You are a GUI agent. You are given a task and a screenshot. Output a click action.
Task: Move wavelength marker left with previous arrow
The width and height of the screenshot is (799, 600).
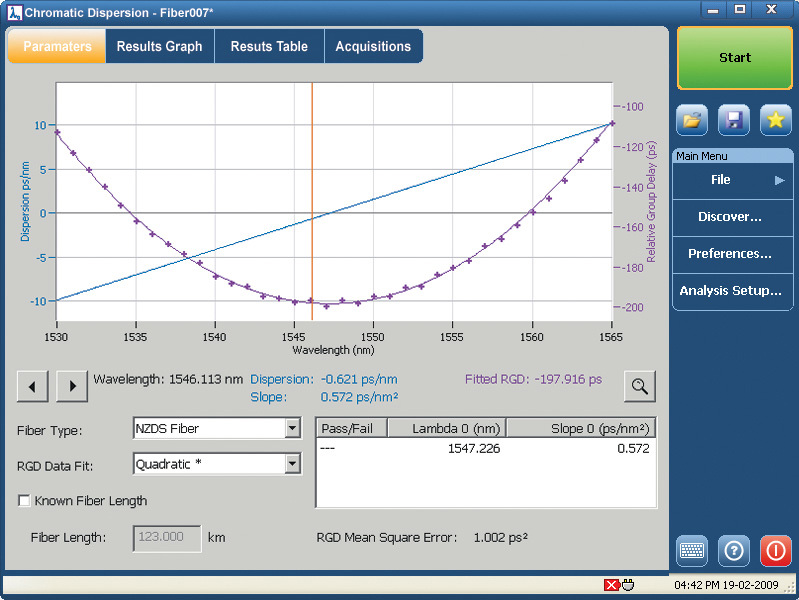pos(33,386)
